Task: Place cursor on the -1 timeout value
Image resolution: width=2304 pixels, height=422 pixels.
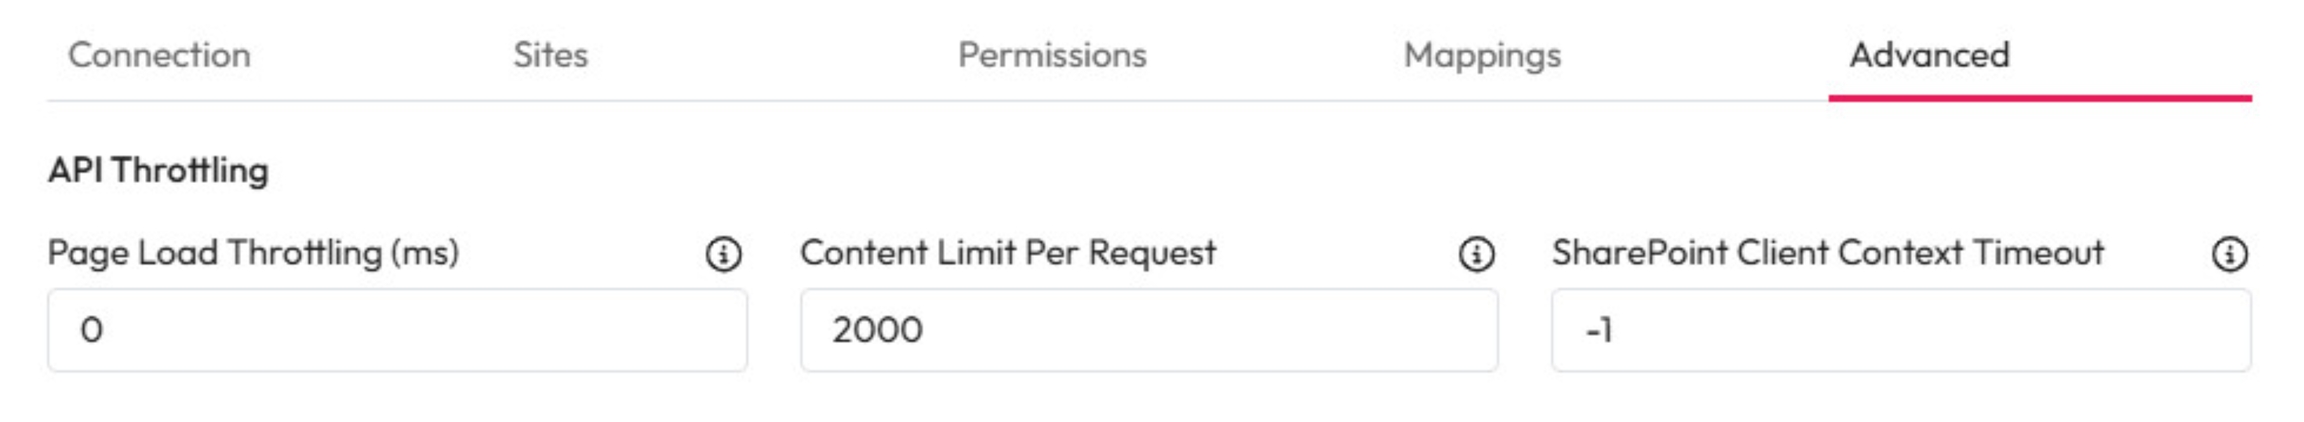Action: point(1599,330)
